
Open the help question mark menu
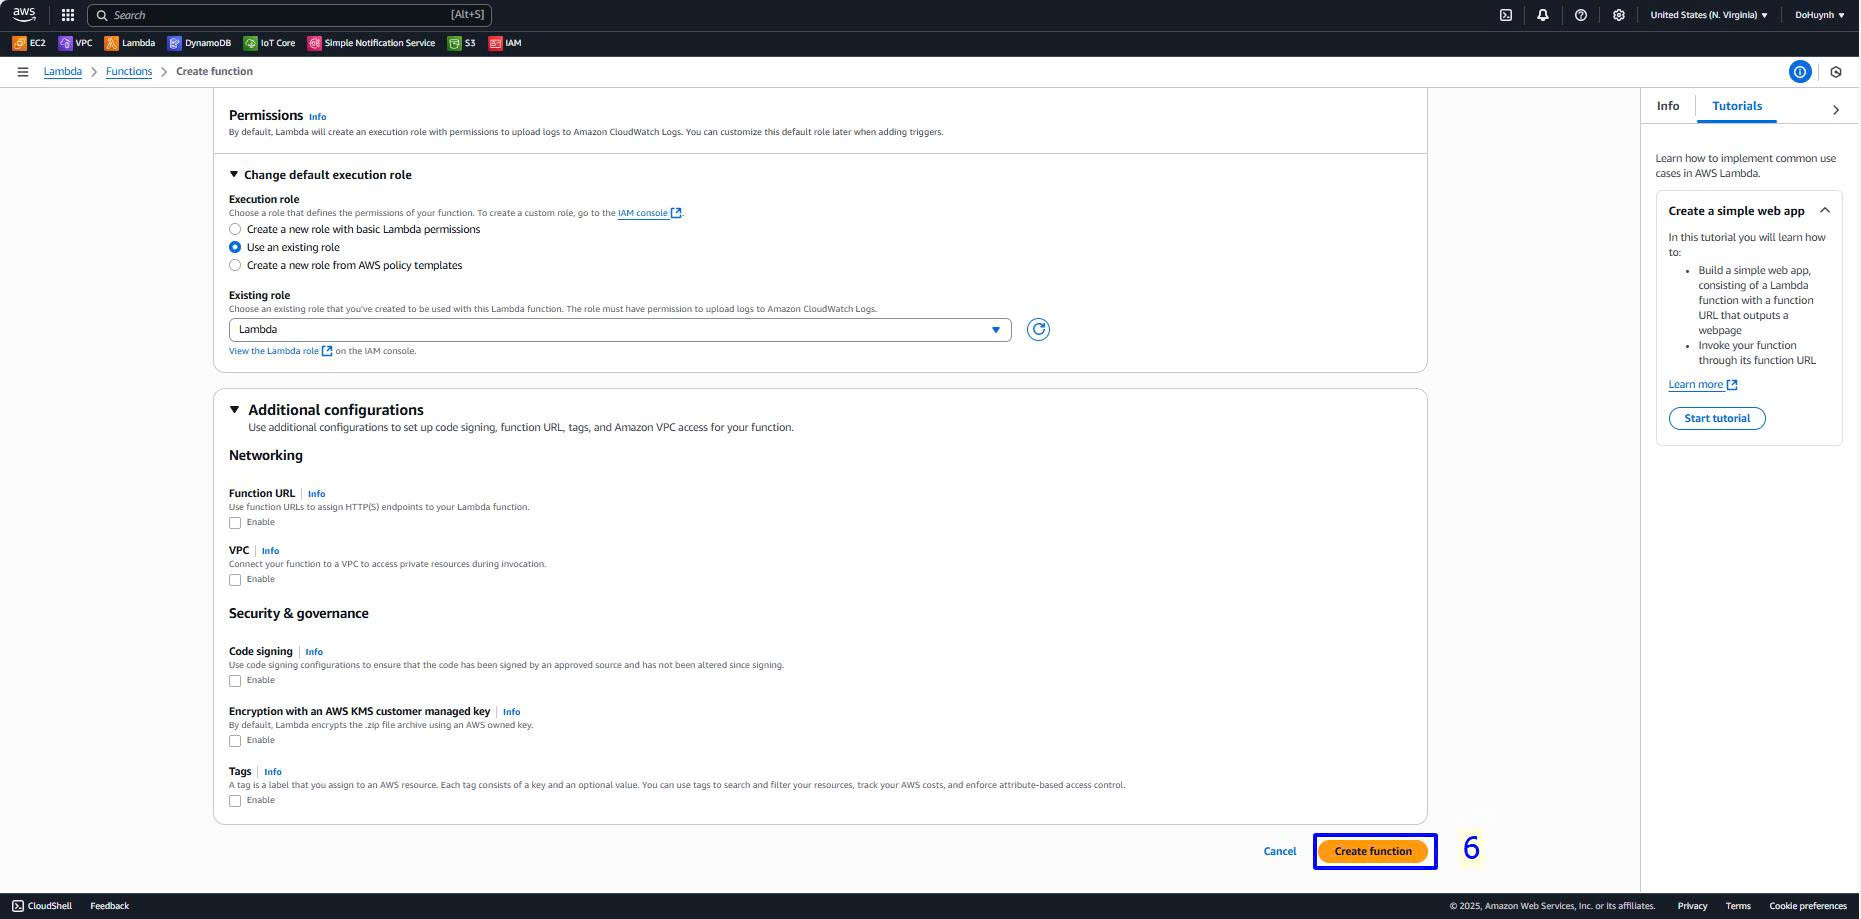click(1580, 15)
